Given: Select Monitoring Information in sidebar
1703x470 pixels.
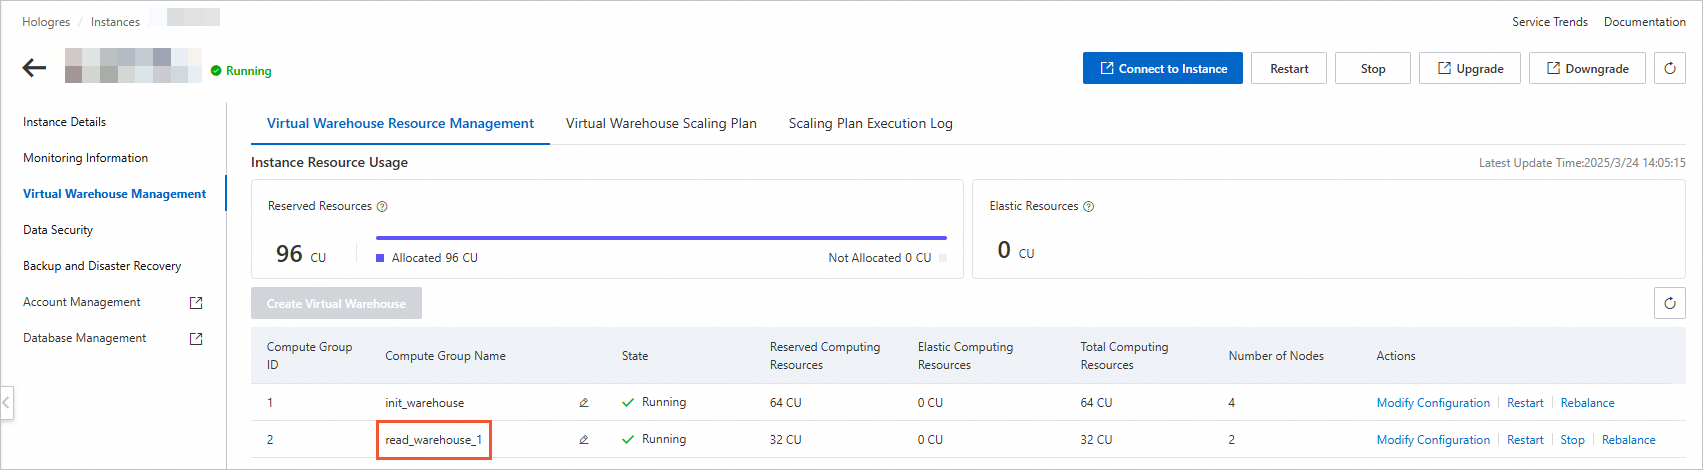Looking at the screenshot, I should [x=85, y=158].
